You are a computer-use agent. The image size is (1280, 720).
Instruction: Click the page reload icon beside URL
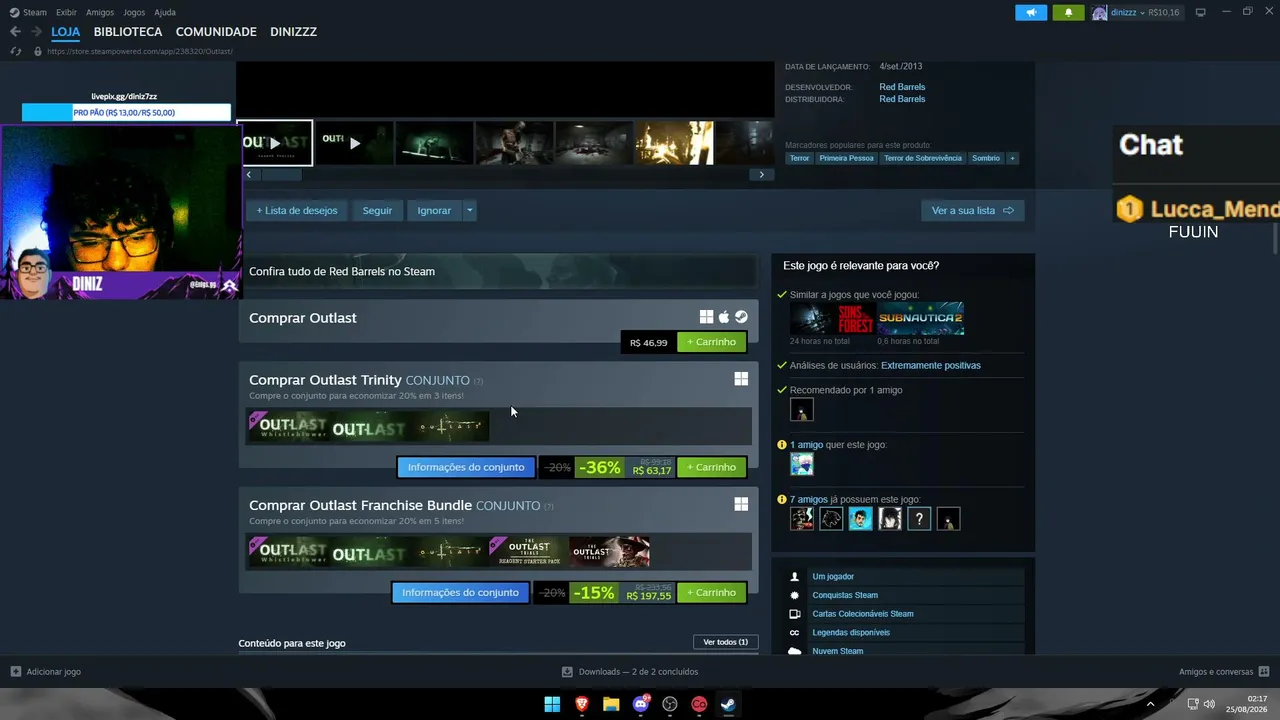[x=16, y=51]
